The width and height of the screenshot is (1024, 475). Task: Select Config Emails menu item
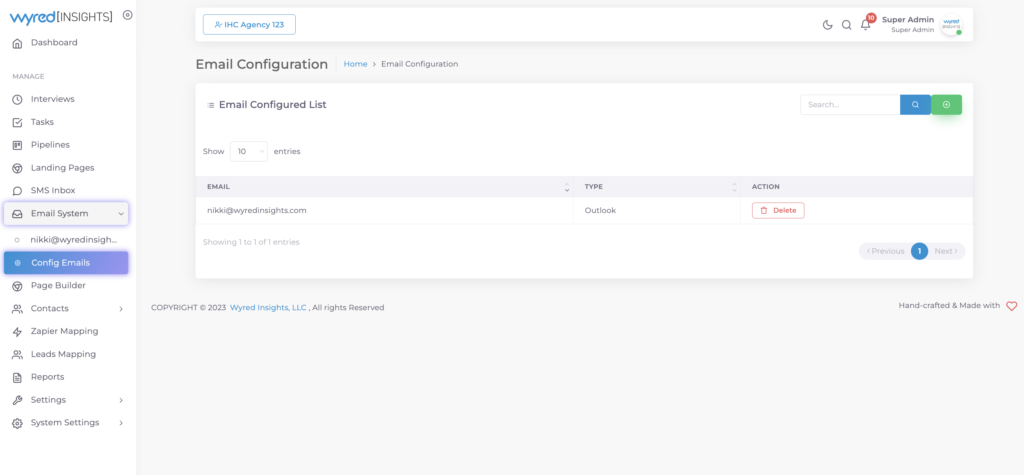point(66,263)
